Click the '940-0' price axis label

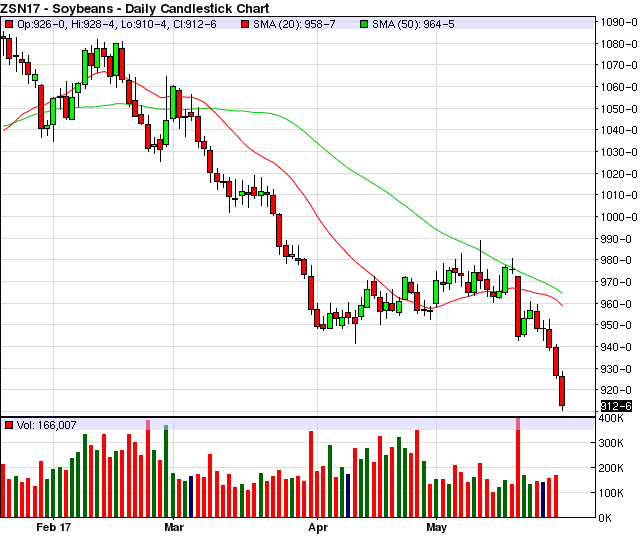tap(616, 347)
